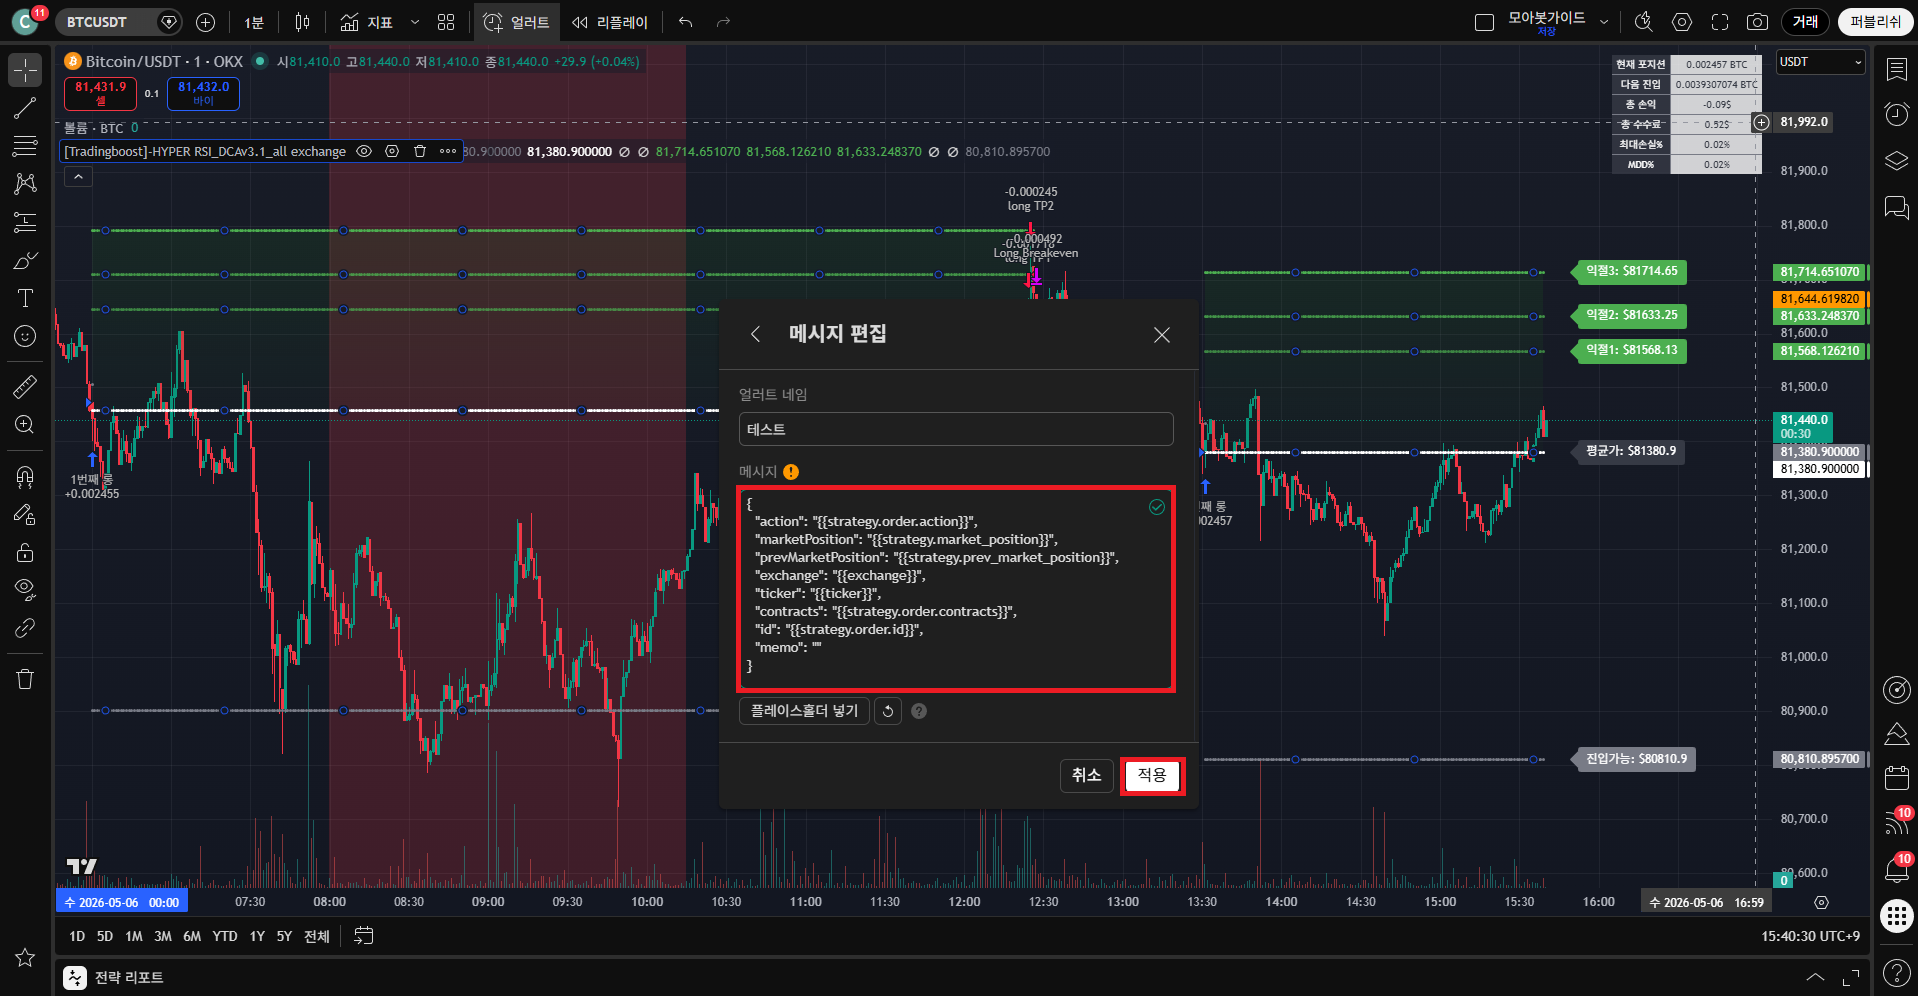Open the notifications bell in right sidebar
Screen dimensions: 1918x996
(x=1896, y=869)
